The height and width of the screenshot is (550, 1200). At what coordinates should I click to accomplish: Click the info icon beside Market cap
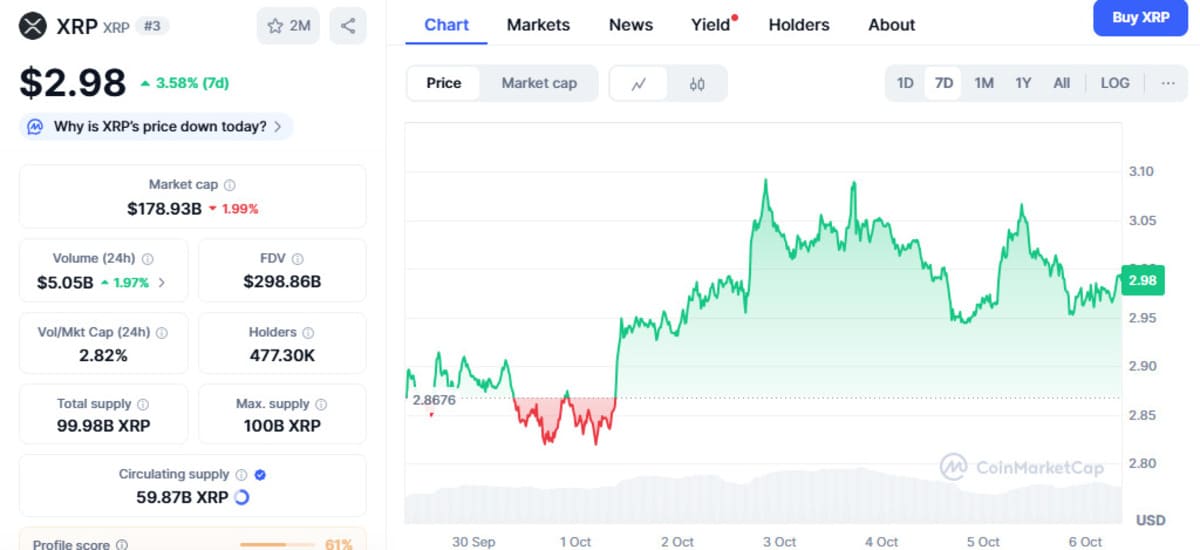pos(230,185)
